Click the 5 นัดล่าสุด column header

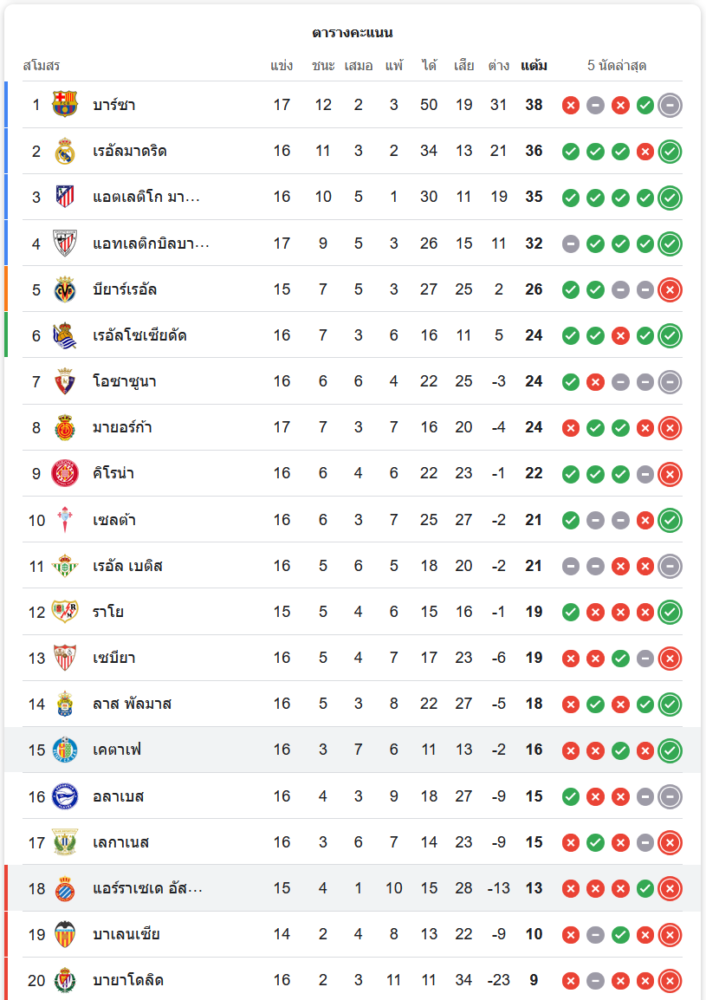pyautogui.click(x=617, y=66)
